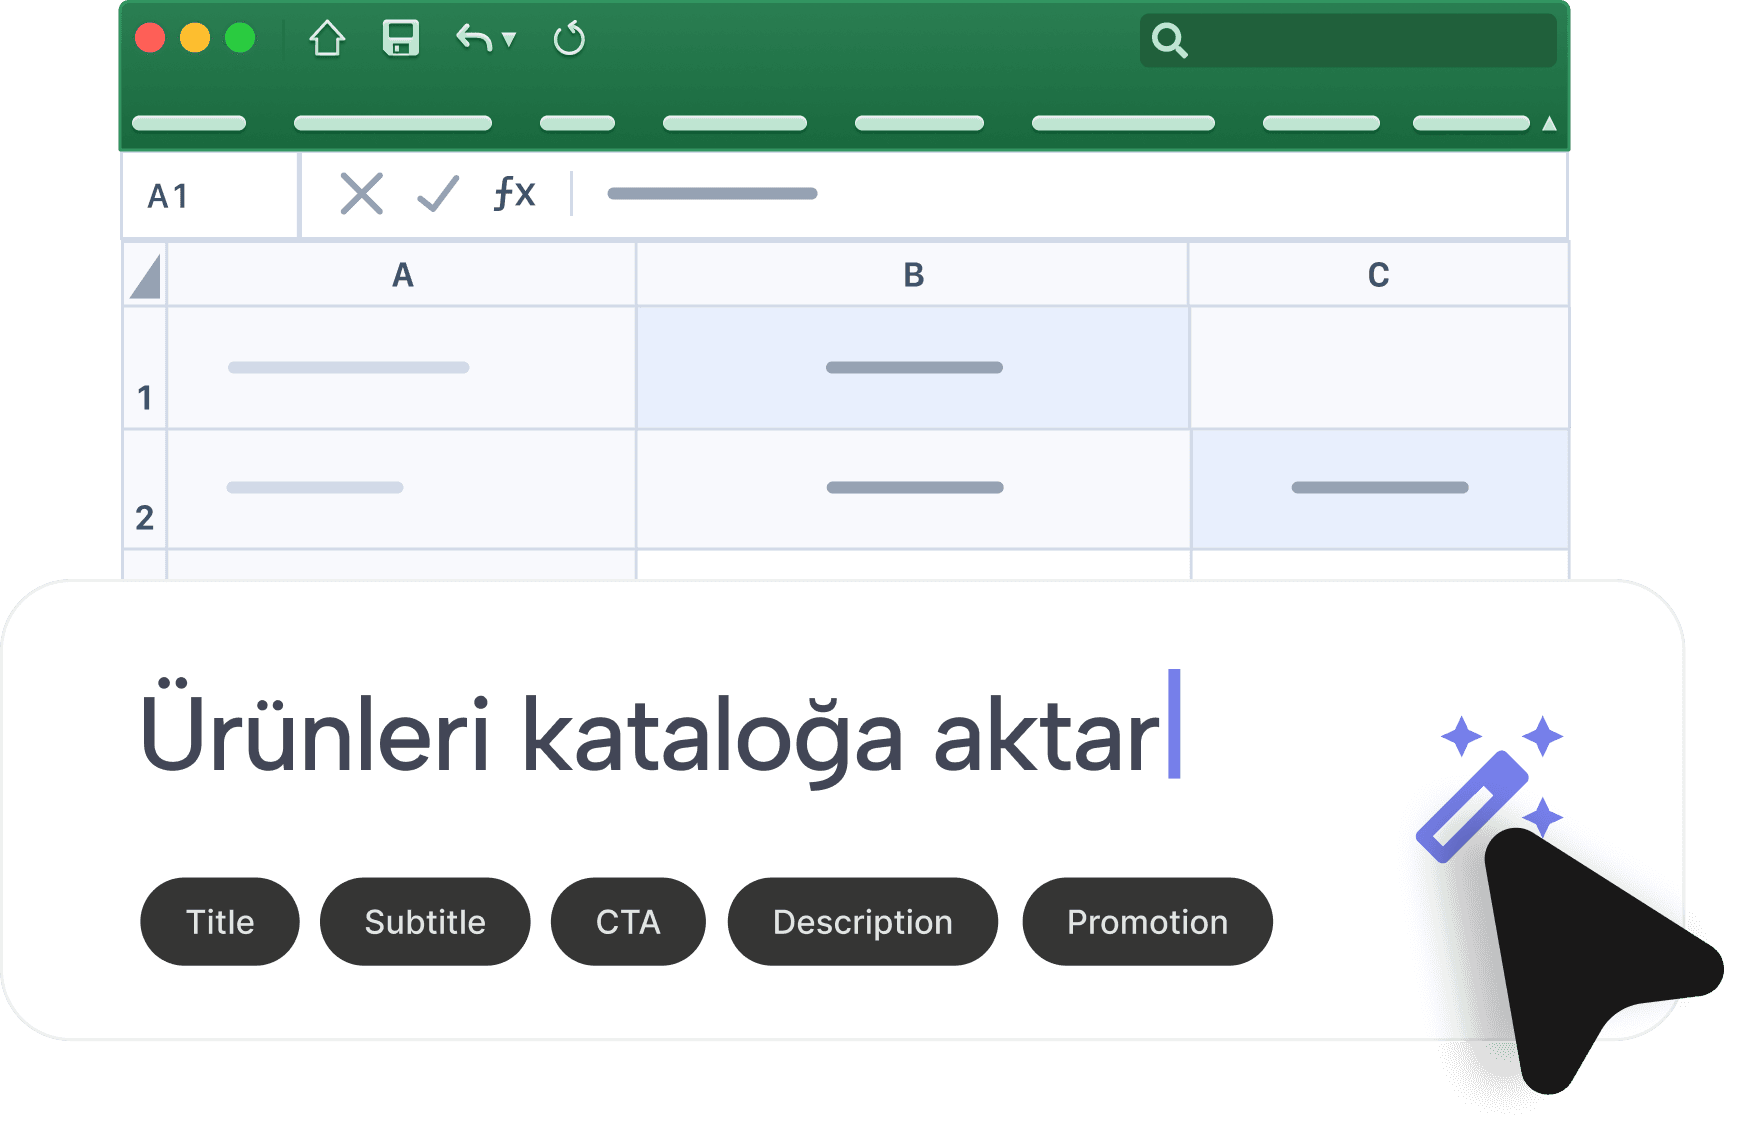Viewport: 1737px width, 1137px height.
Task: Select column A header
Action: tap(402, 275)
